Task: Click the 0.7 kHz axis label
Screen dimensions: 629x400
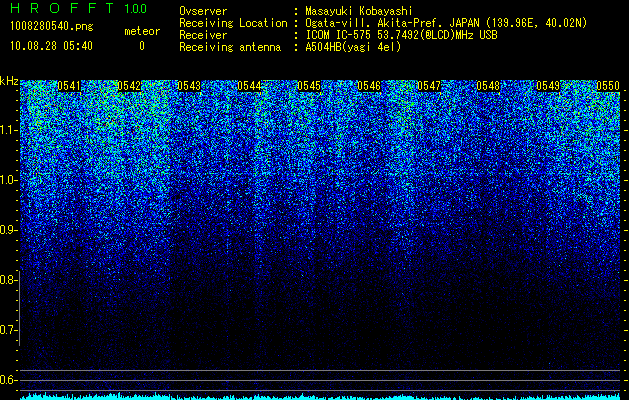Action: (x=8, y=330)
